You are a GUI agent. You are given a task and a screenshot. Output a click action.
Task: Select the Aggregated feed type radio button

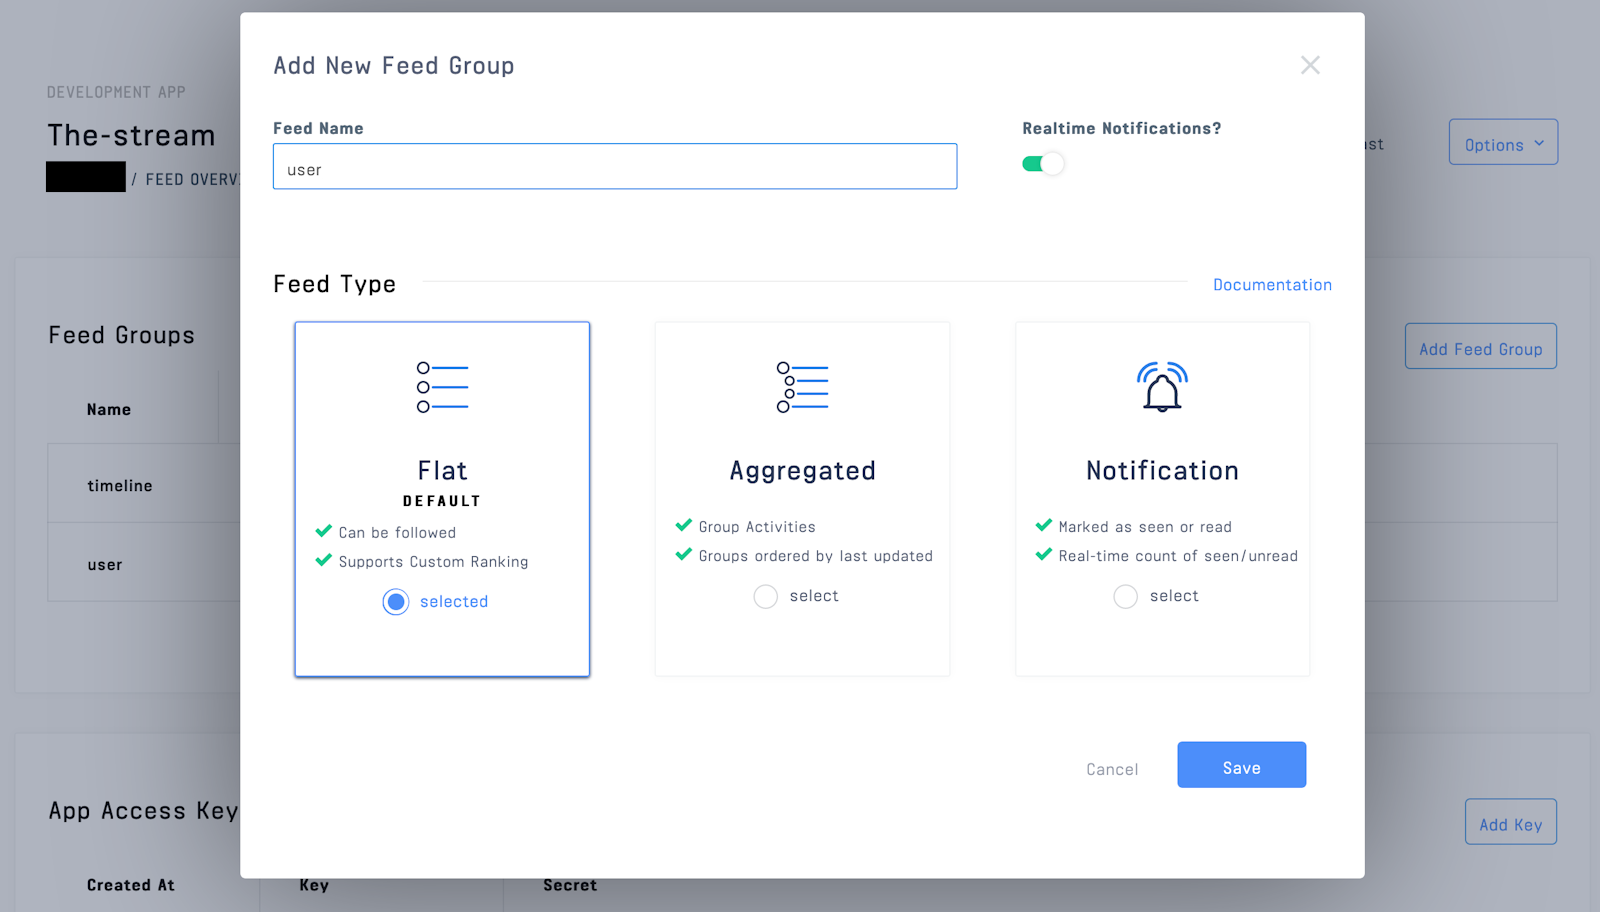[765, 596]
